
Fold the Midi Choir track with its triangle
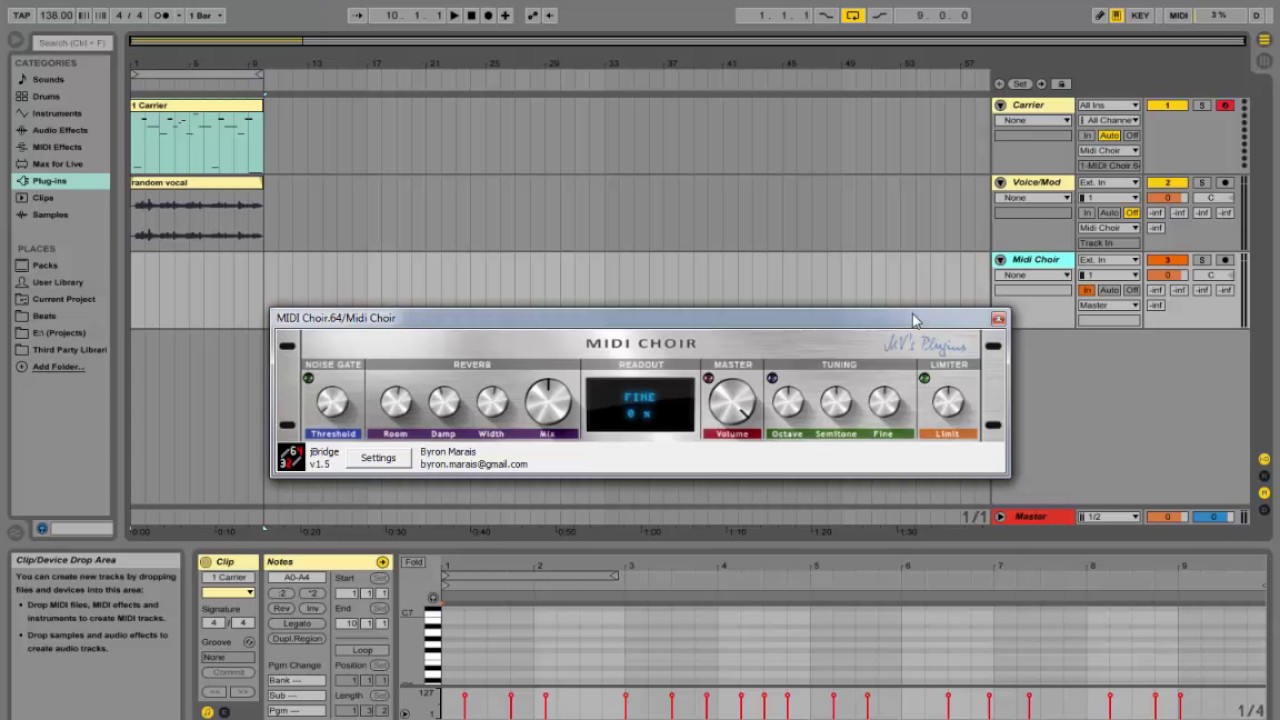[x=1000, y=260]
